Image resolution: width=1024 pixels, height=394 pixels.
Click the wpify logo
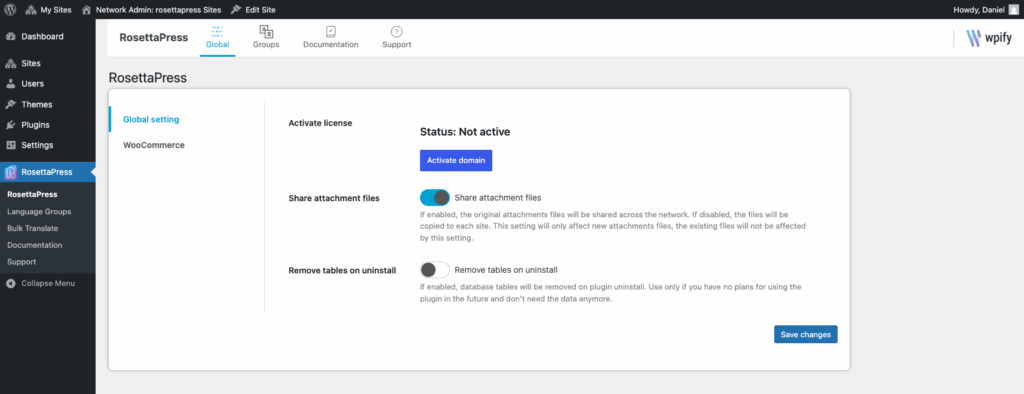point(989,38)
